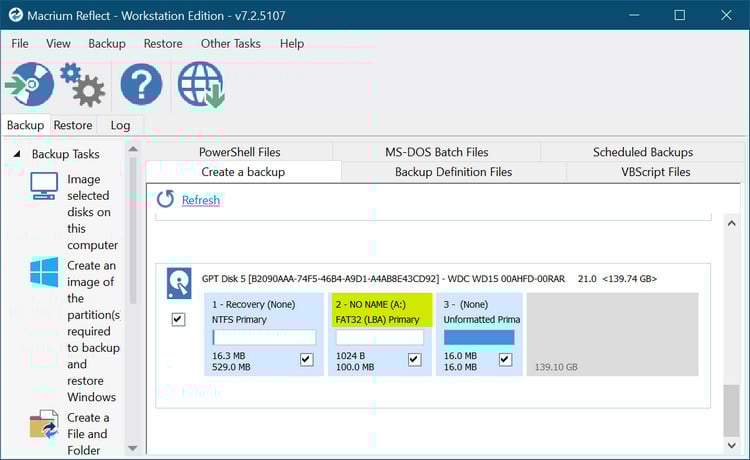Close the Macrium Reflect window
Viewport: 750px width, 460px height.
click(726, 15)
